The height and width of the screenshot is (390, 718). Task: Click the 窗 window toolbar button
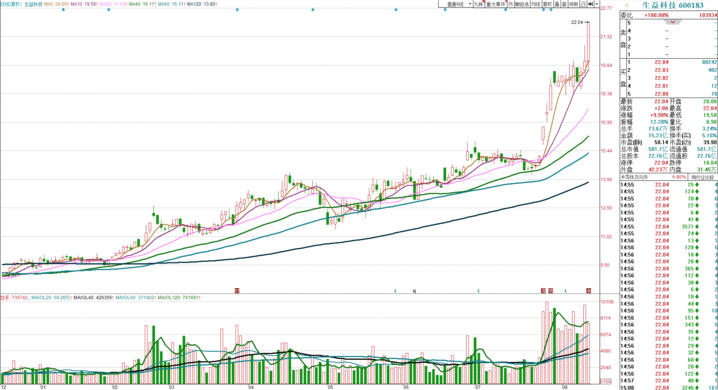click(564, 4)
